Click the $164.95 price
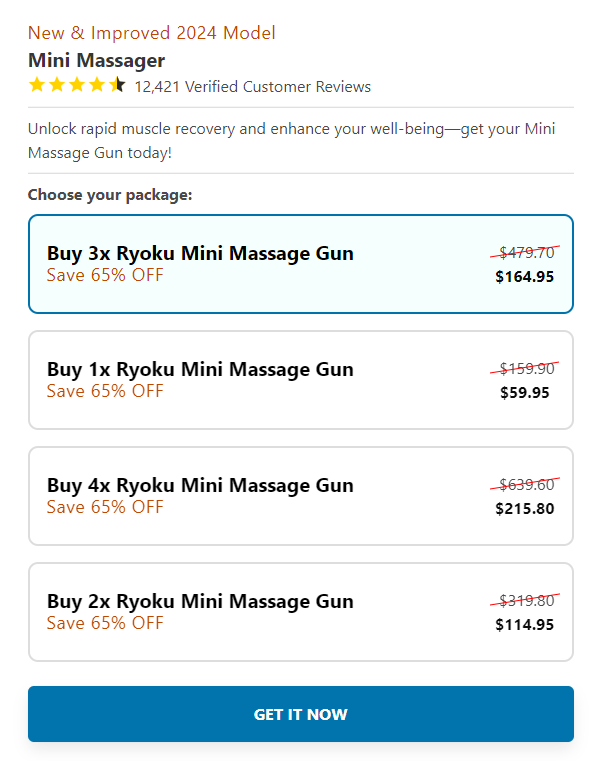The height and width of the screenshot is (761, 599). 524,277
